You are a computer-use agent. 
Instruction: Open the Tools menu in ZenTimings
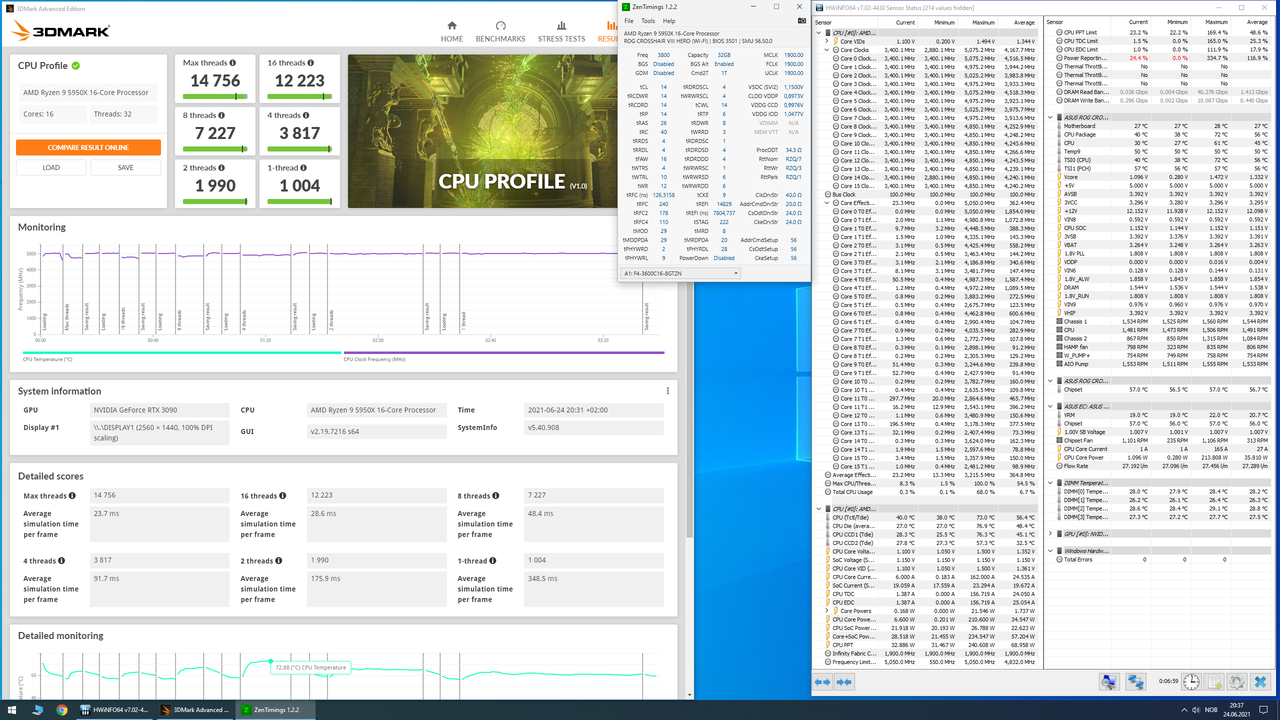point(648,20)
